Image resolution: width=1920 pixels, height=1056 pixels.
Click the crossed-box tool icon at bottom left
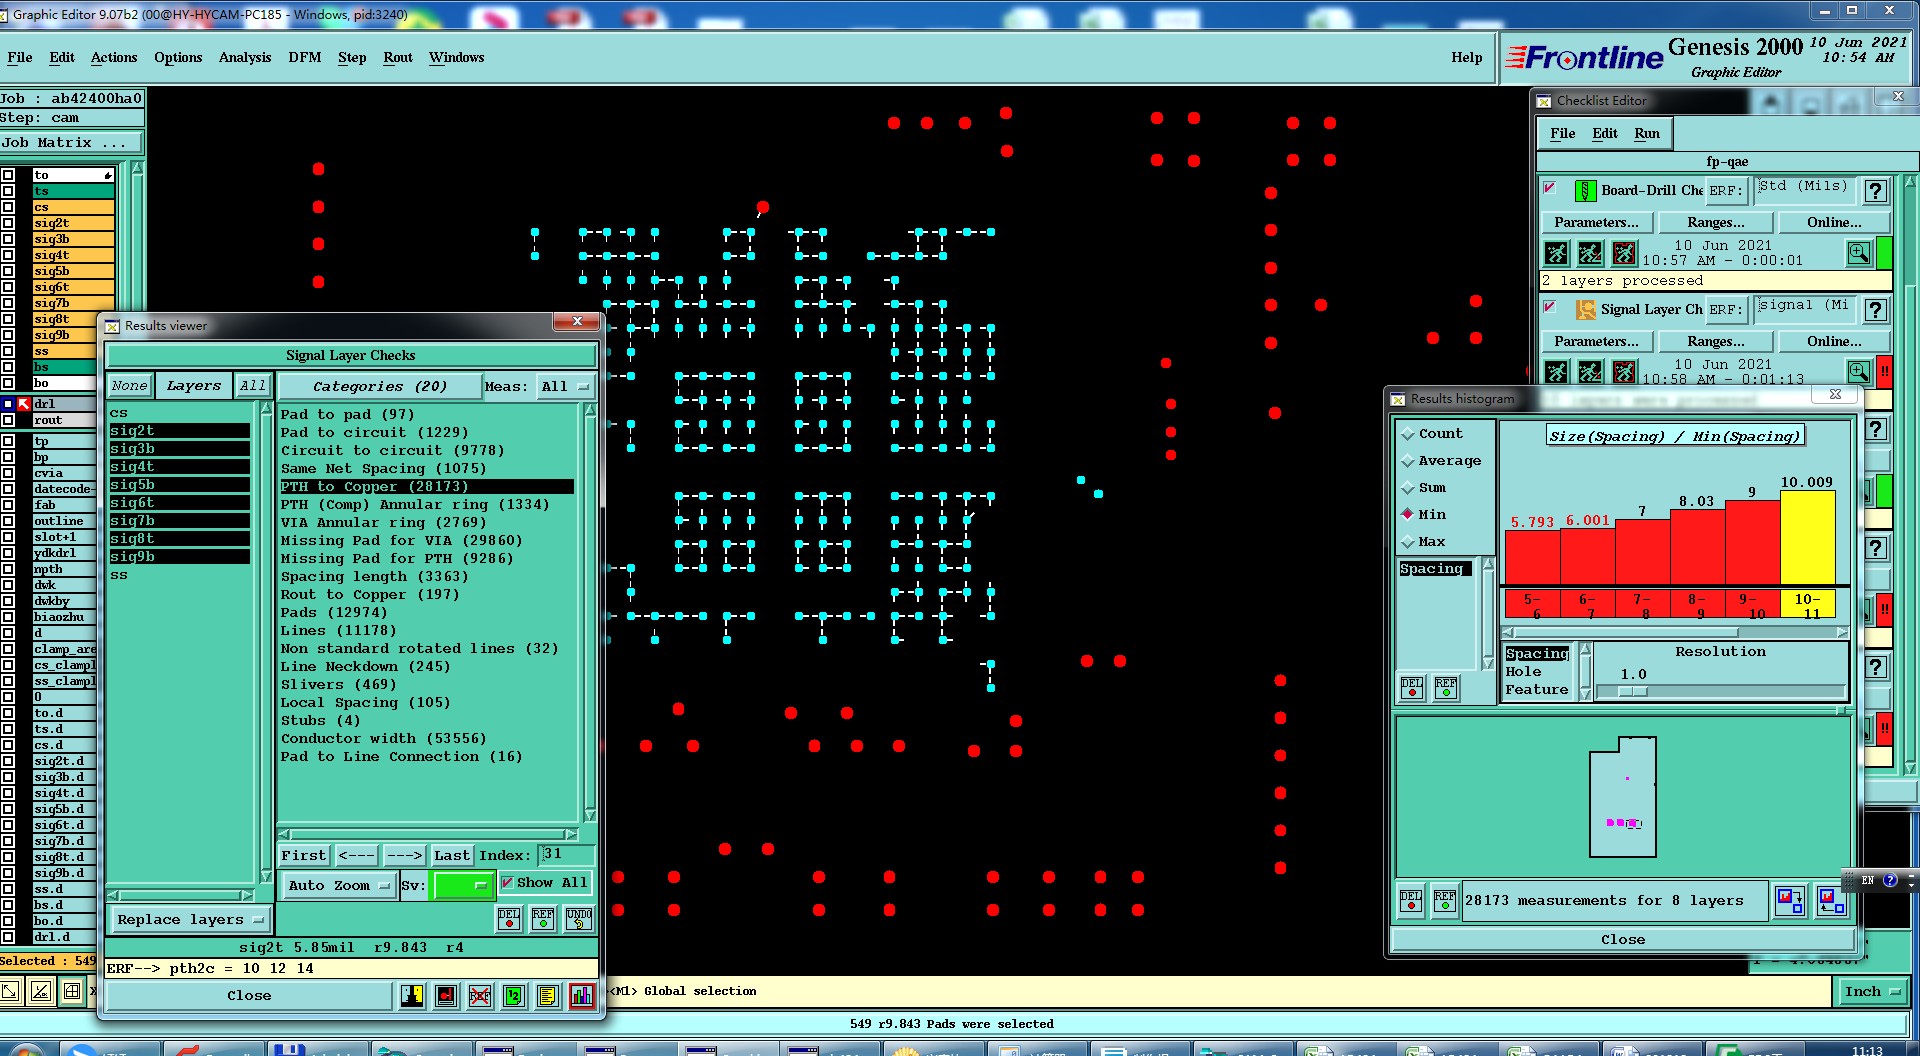[40, 991]
